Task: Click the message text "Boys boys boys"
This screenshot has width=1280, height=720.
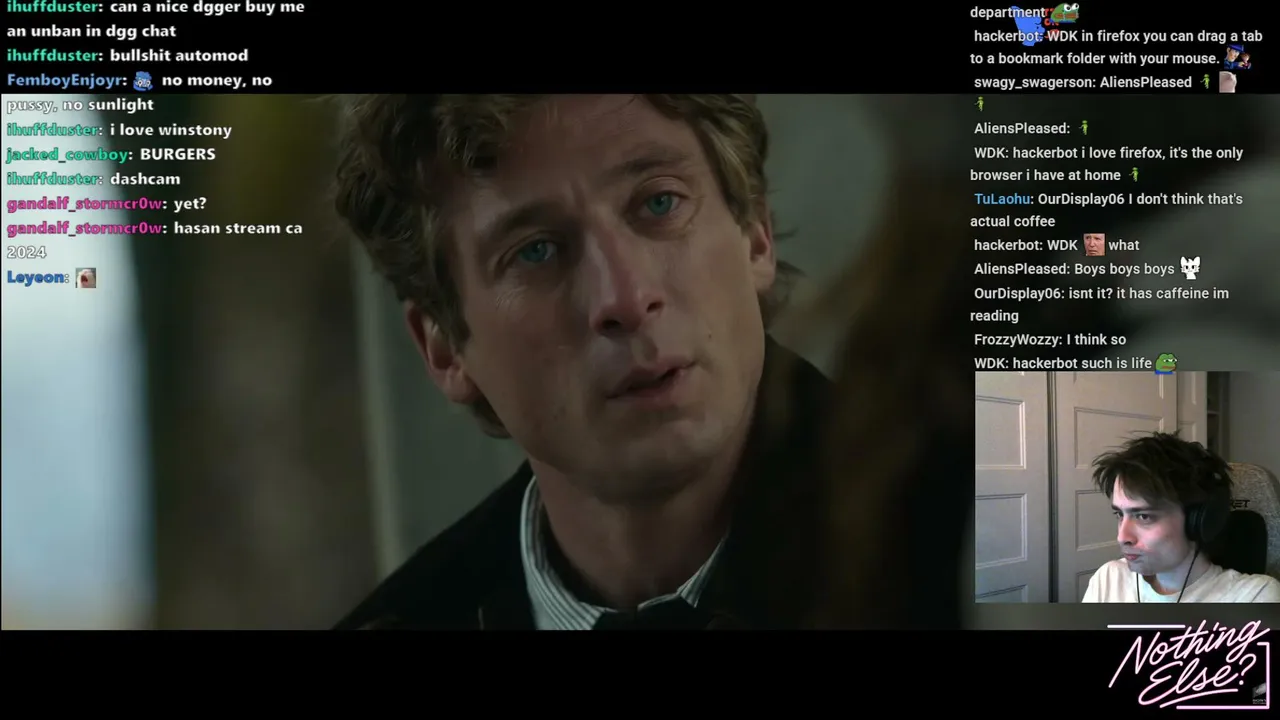Action: point(1124,269)
